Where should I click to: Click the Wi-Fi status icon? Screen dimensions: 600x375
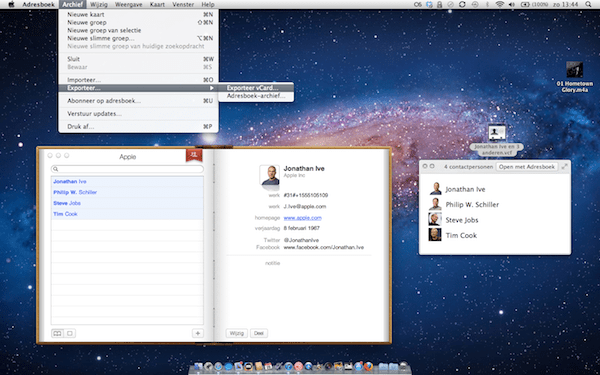coord(500,5)
